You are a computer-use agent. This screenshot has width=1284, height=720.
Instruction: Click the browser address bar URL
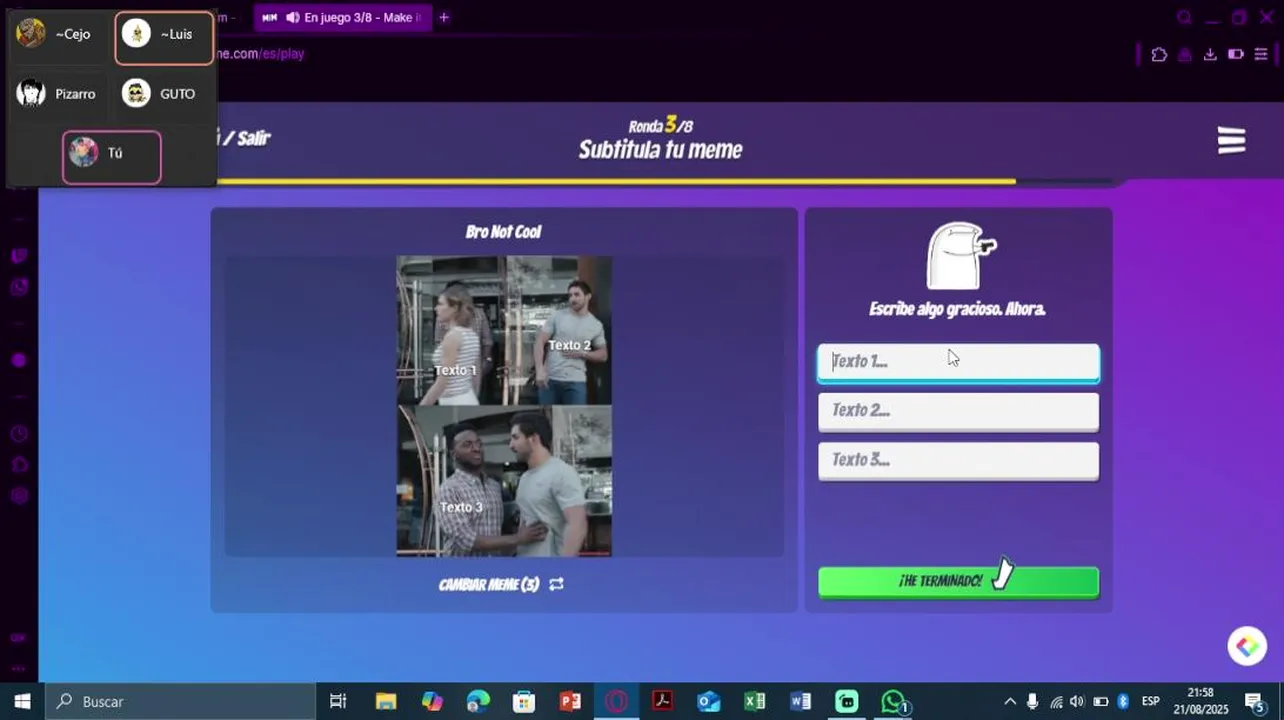pyautogui.click(x=260, y=54)
